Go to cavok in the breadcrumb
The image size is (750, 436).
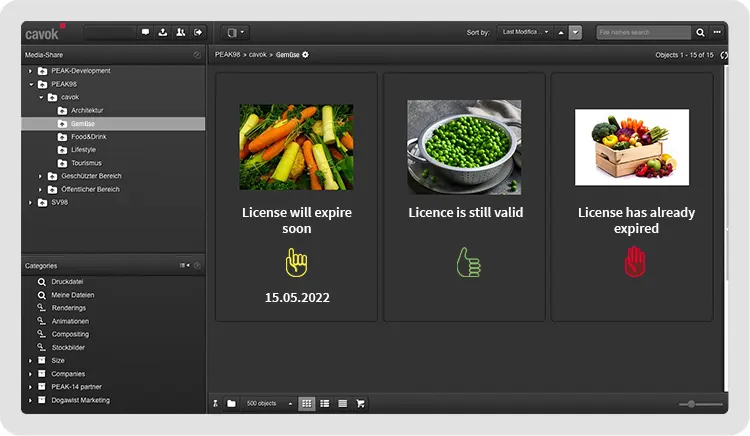(257, 54)
